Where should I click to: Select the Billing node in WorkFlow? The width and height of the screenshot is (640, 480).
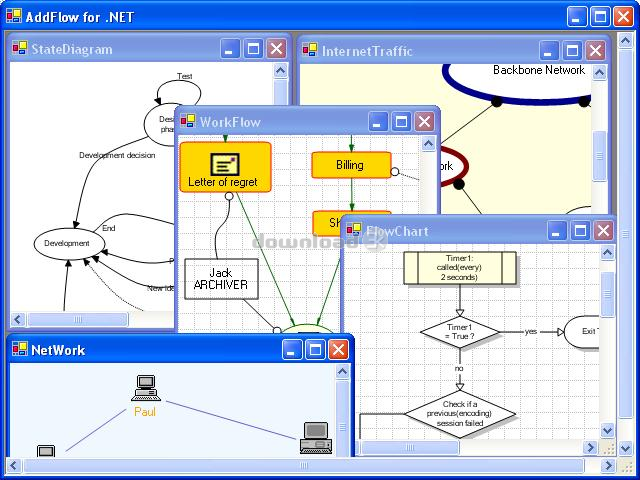(x=351, y=165)
